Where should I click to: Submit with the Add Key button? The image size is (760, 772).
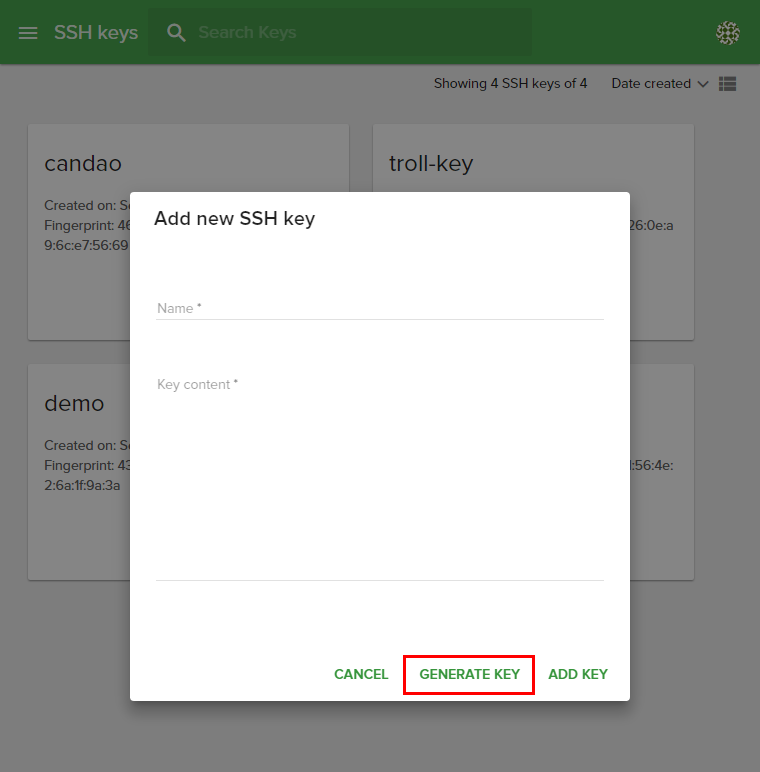click(578, 674)
